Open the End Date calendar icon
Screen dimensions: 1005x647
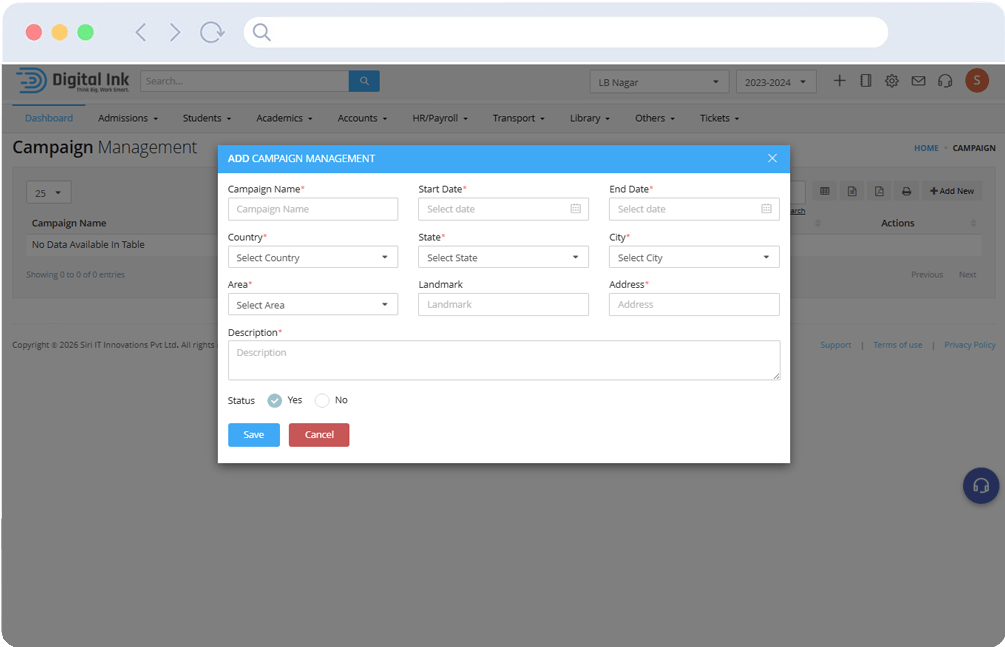point(766,209)
